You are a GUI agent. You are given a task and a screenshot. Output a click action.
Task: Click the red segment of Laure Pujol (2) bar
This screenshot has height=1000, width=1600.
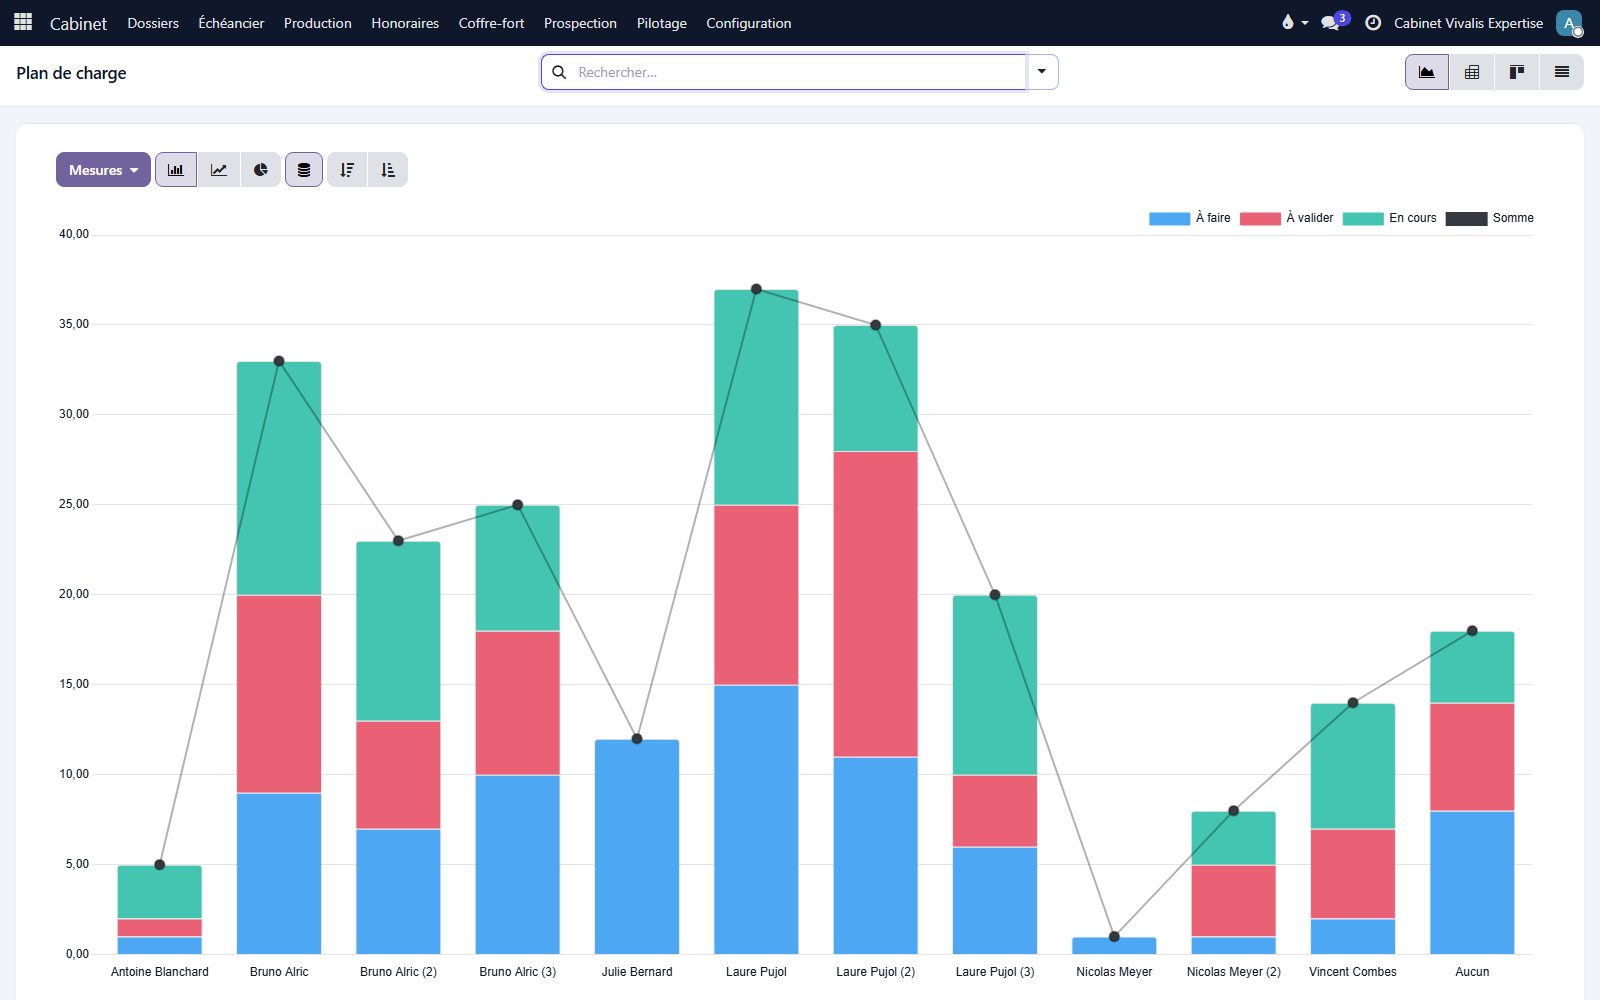point(875,604)
